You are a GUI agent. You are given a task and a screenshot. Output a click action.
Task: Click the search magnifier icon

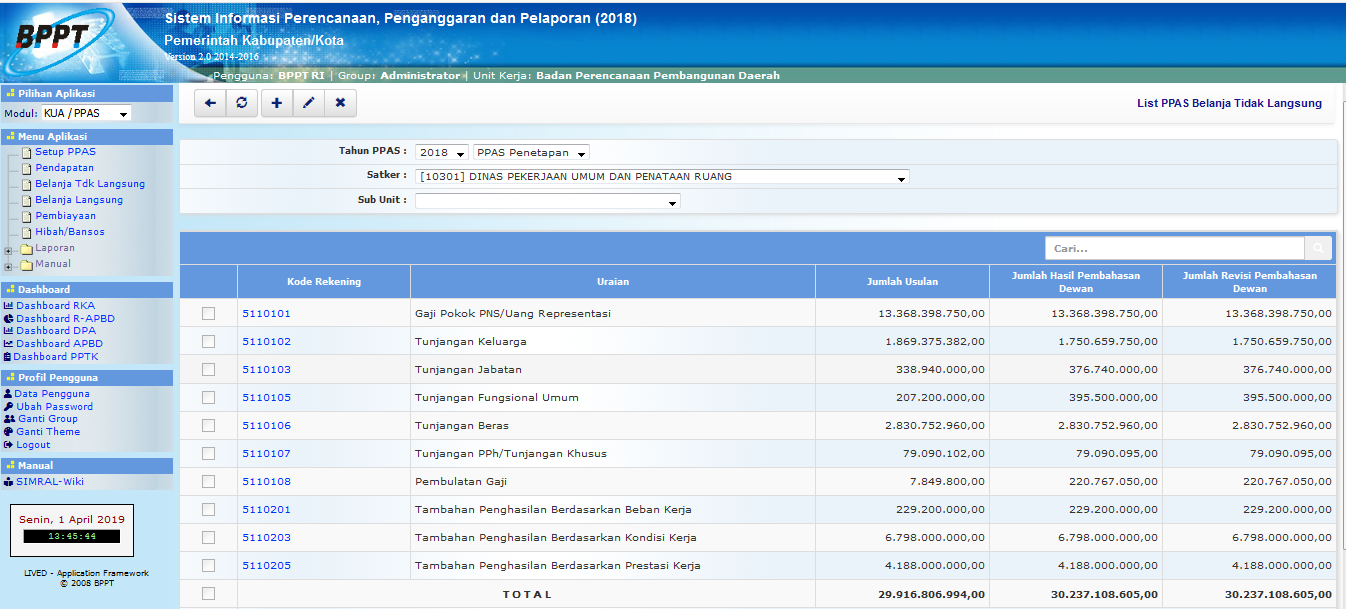click(x=1318, y=248)
